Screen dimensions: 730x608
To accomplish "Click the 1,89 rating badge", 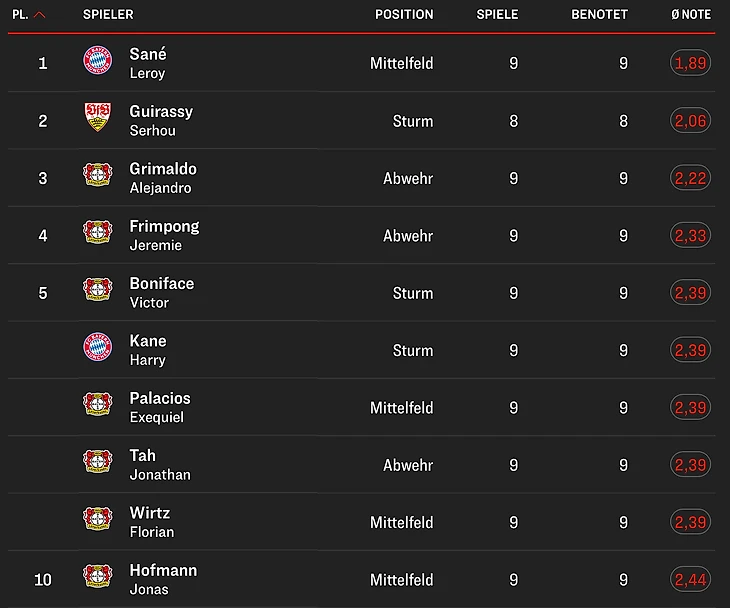I will (690, 63).
